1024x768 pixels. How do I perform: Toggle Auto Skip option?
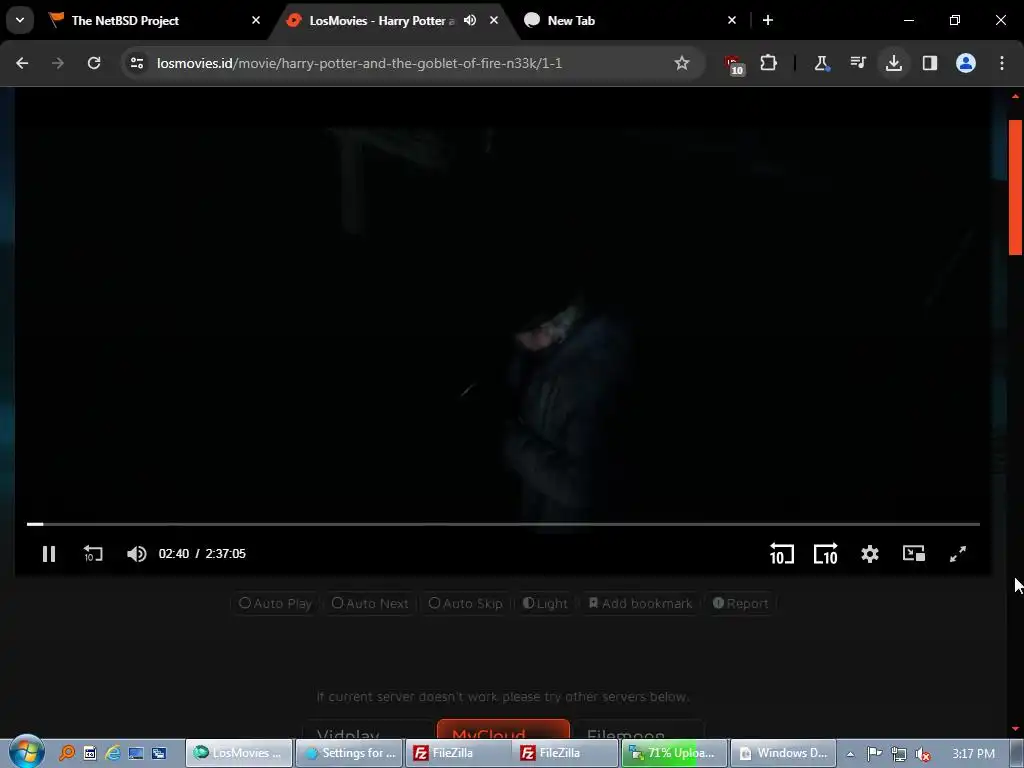(465, 603)
